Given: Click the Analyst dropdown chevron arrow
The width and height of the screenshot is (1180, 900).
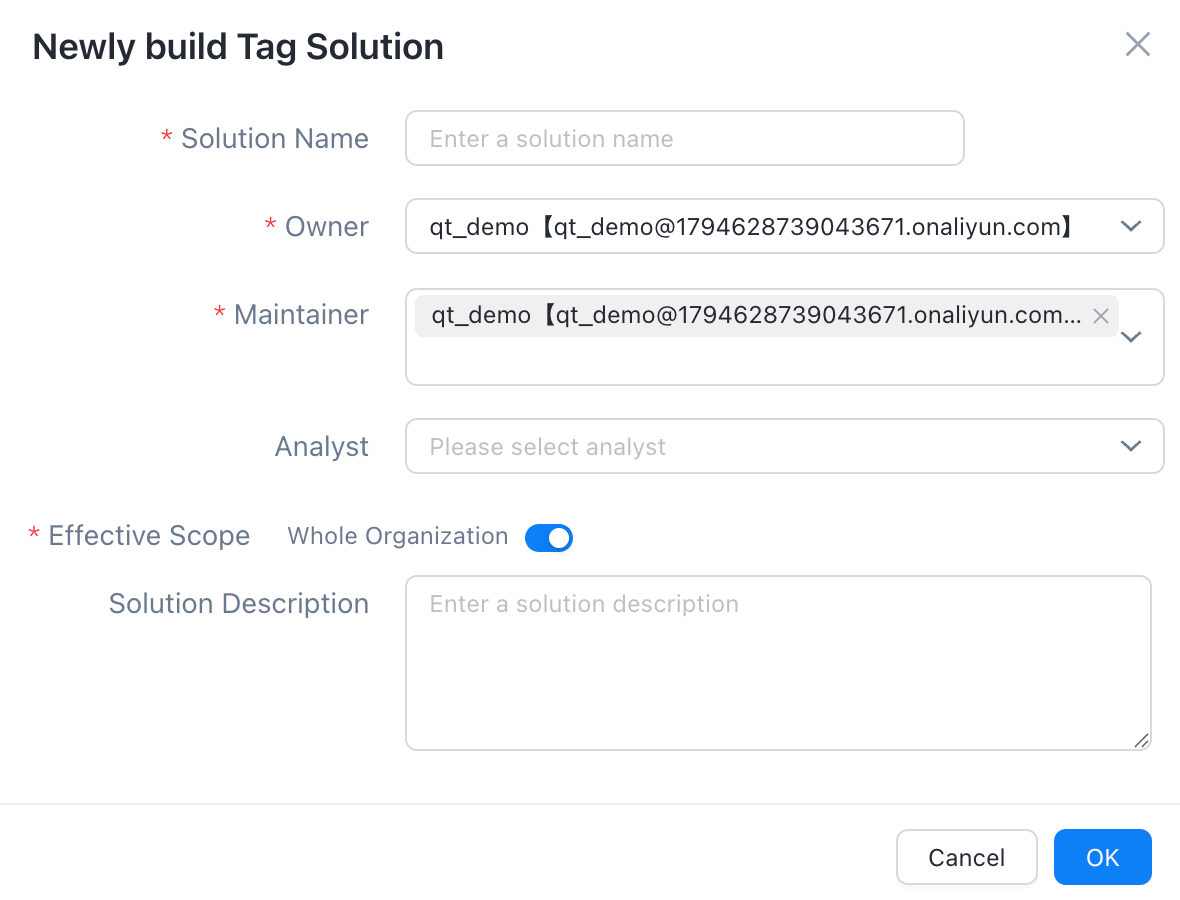Looking at the screenshot, I should tap(1130, 446).
